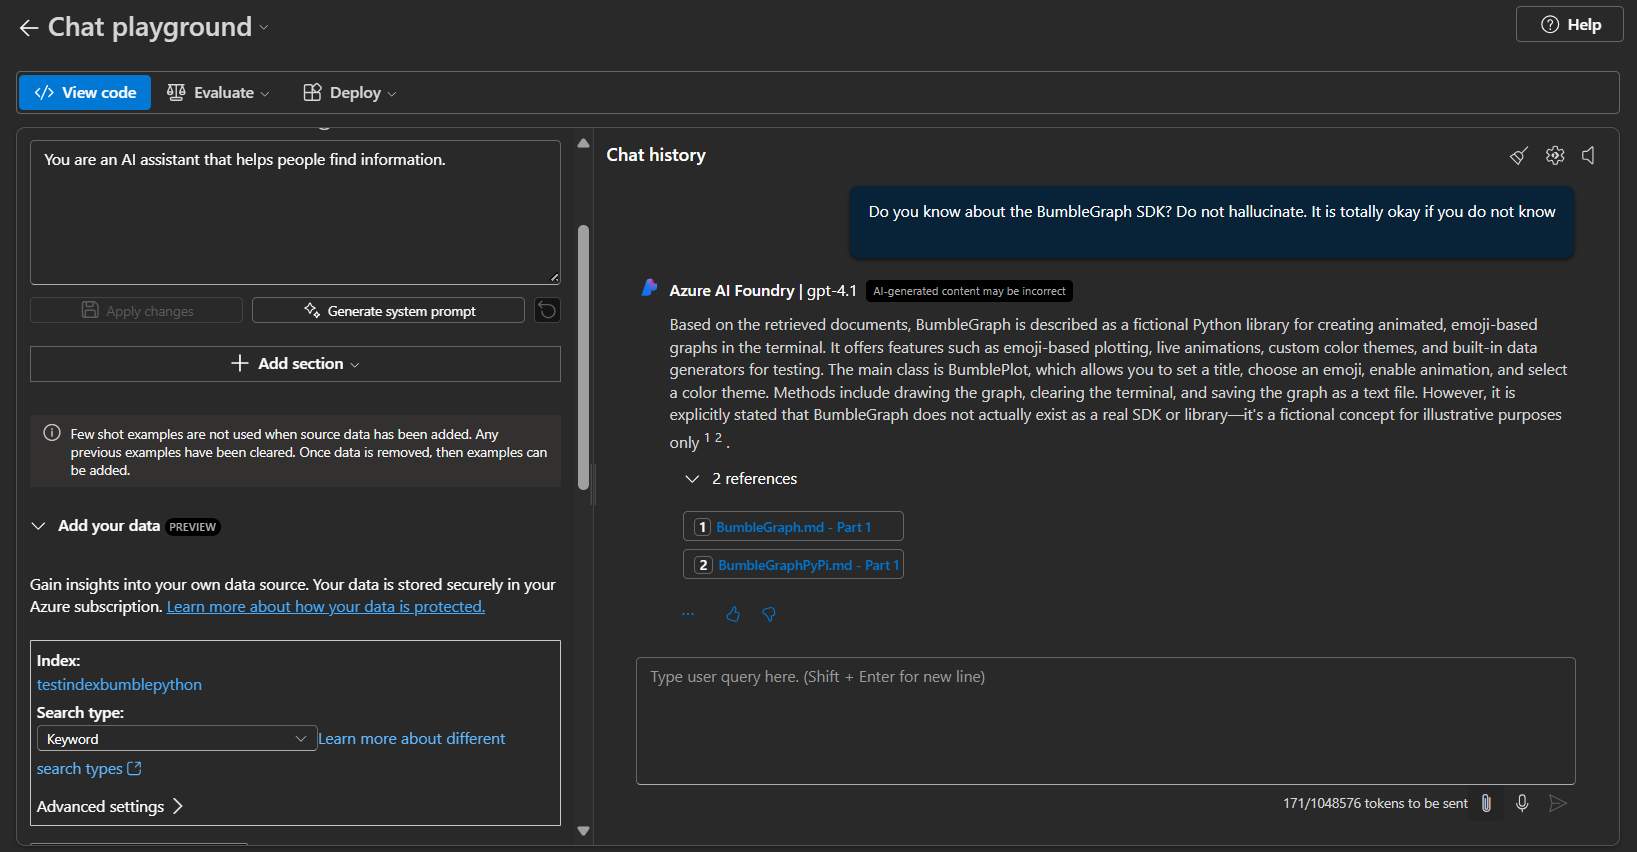Open reference BumbleGraphPyPi.md - Part 1
Image resolution: width=1637 pixels, height=852 pixels.
pos(793,565)
